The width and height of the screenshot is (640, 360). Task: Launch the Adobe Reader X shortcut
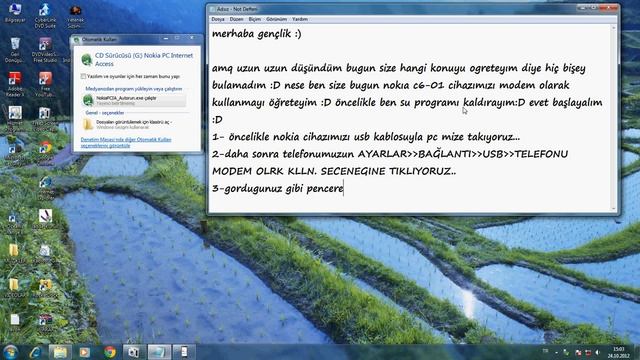[x=15, y=84]
